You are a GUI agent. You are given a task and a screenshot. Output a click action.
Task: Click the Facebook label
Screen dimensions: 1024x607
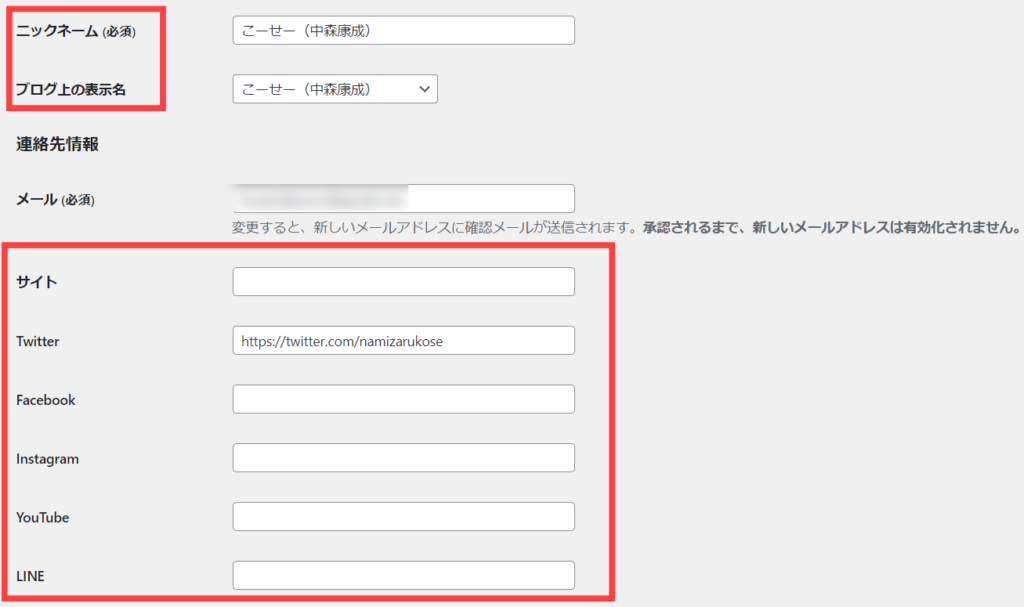pyautogui.click(x=46, y=400)
